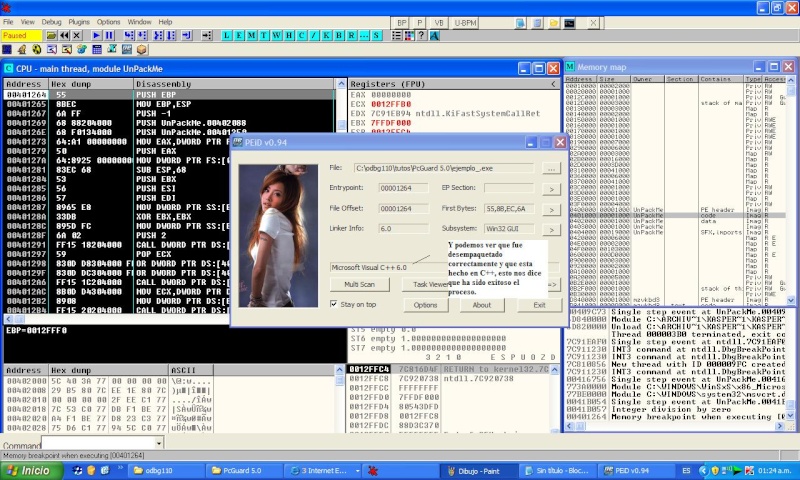This screenshot has height=480, width=800.
Task: Click the Restart program rewind icon
Action: 64,35
